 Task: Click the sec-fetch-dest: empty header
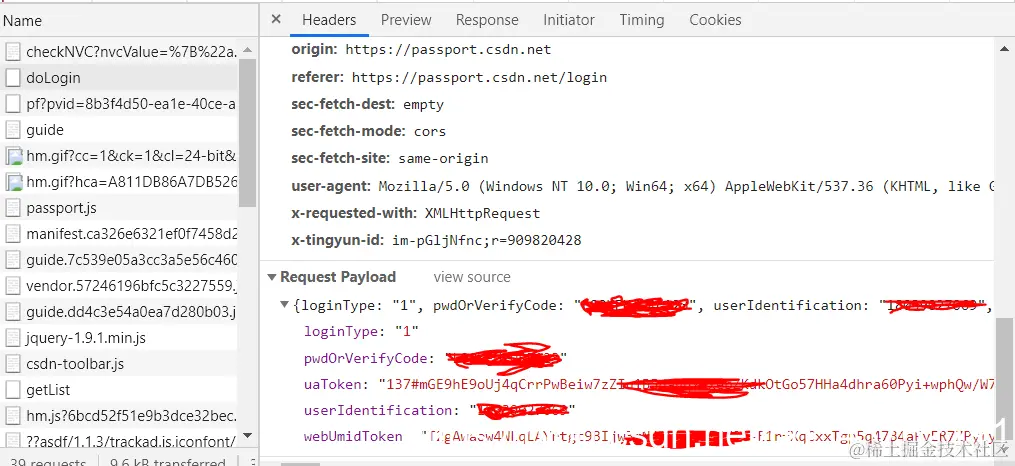coord(368,104)
